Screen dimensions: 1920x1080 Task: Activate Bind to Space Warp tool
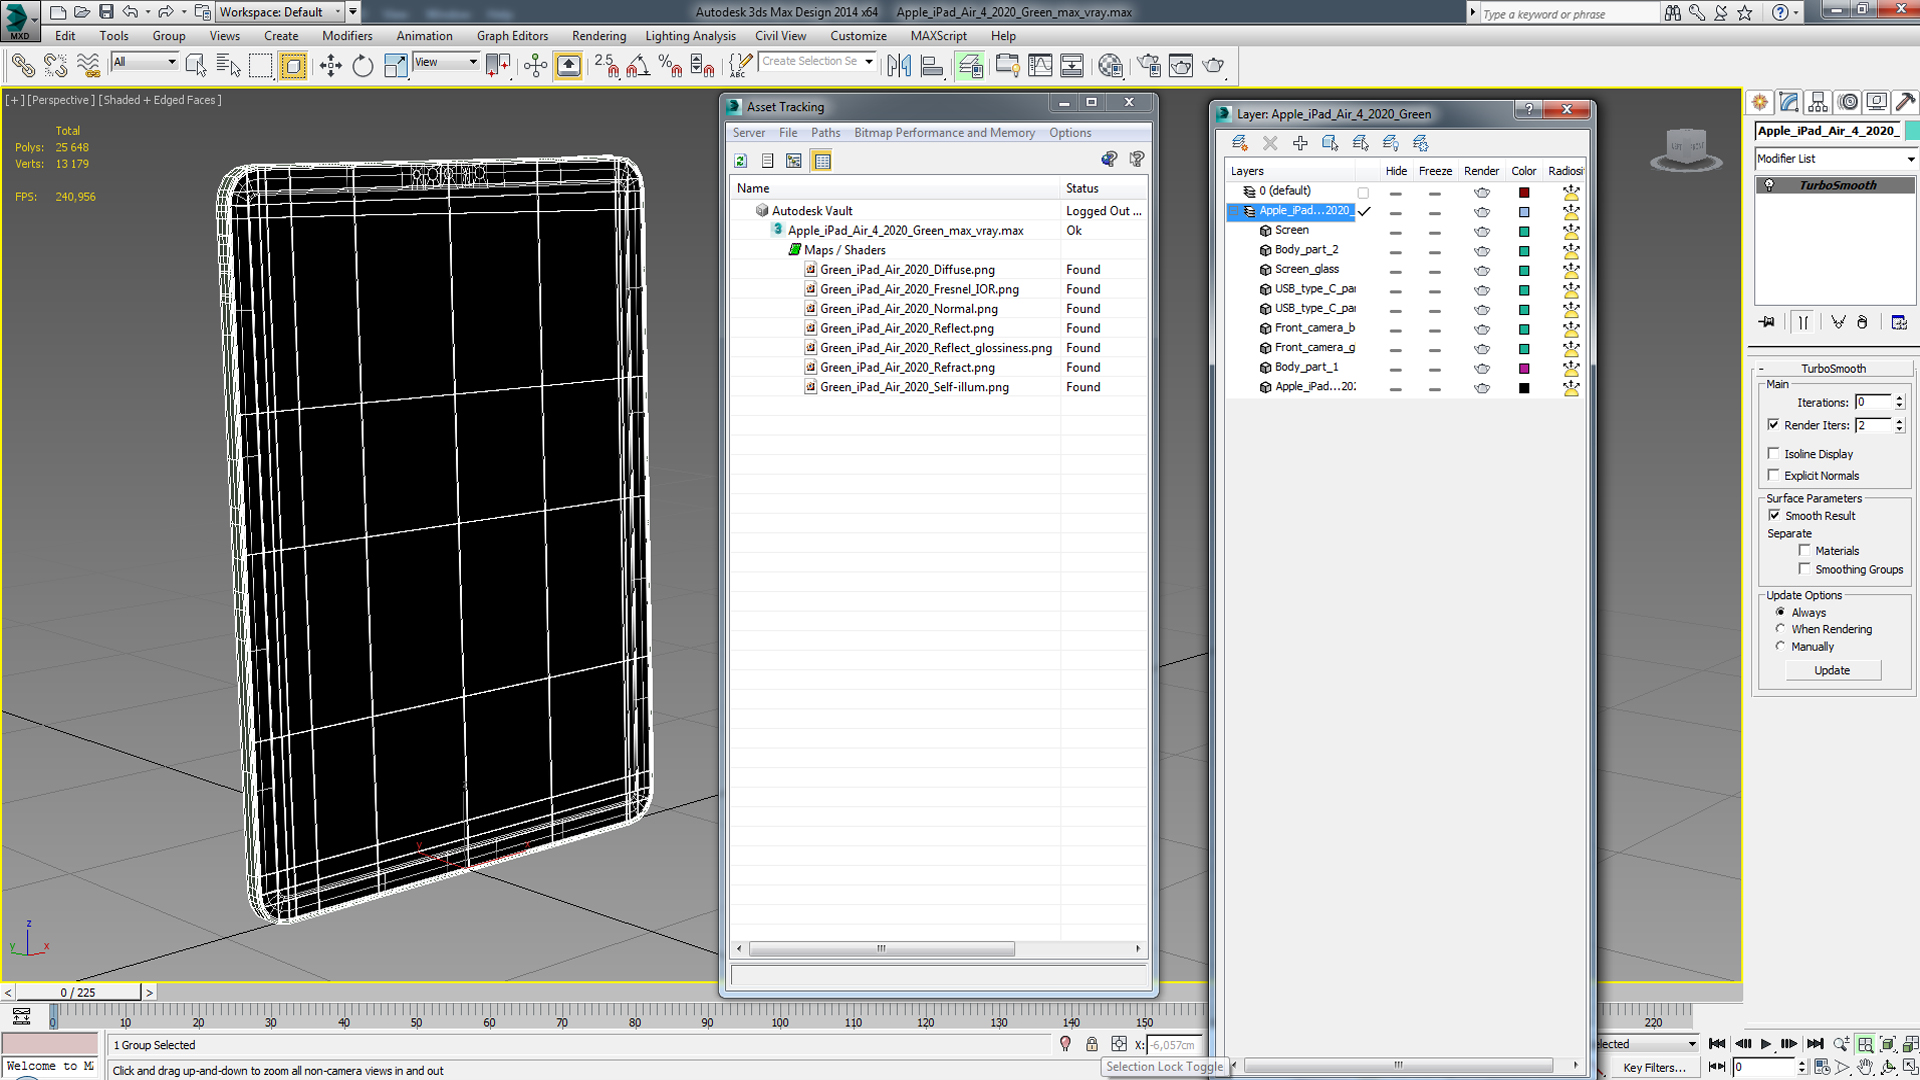tap(88, 66)
